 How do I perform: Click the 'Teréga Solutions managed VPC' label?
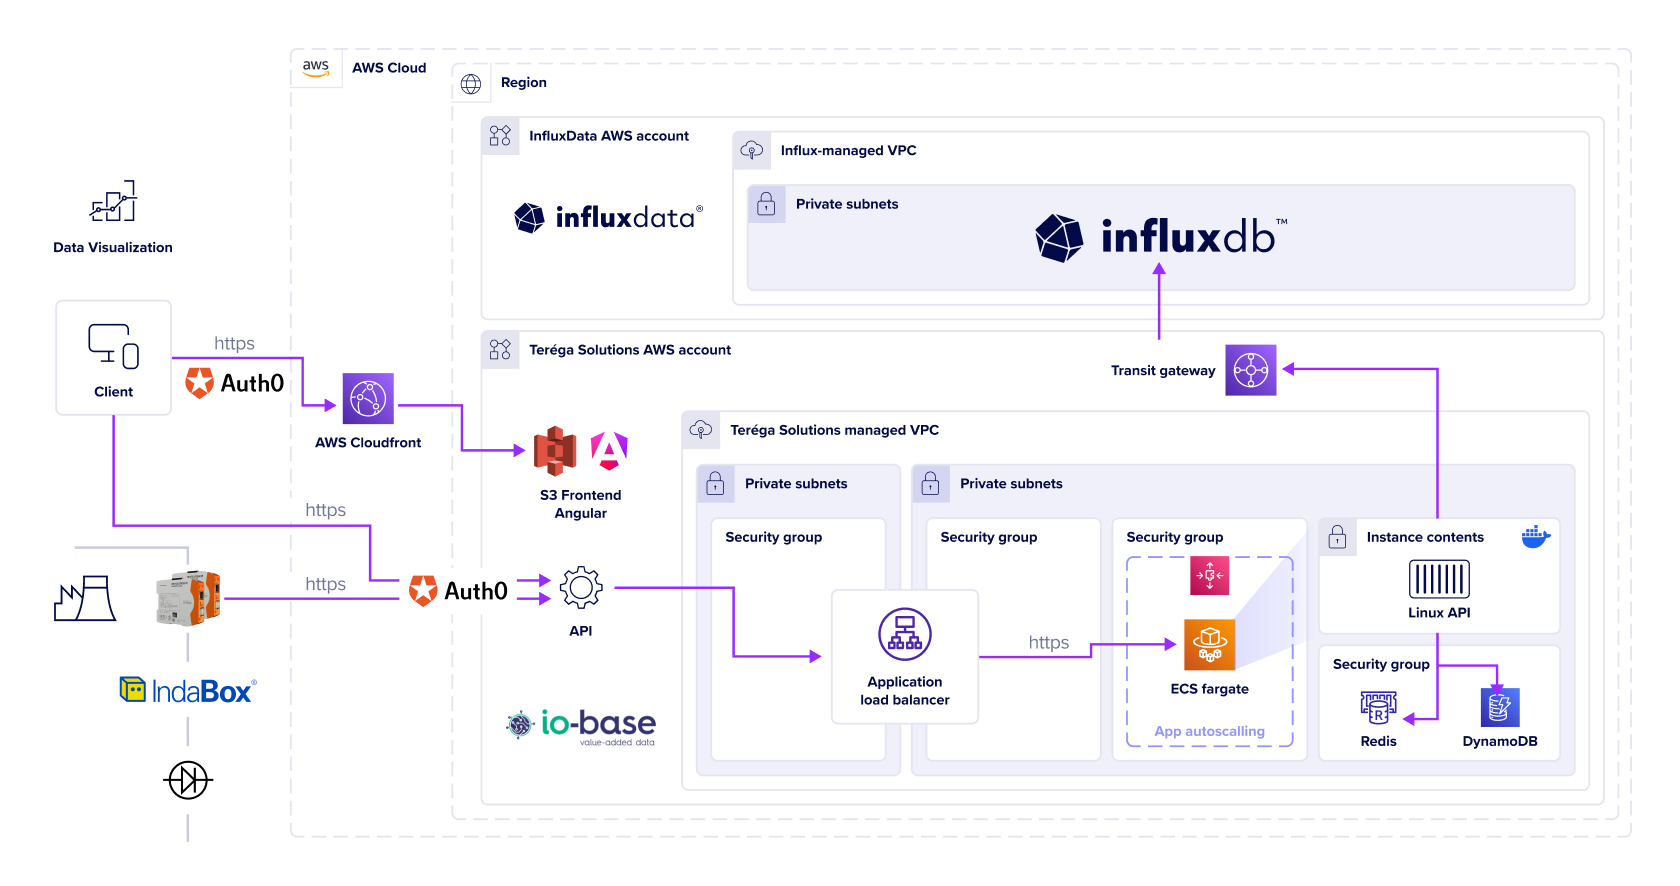(834, 430)
